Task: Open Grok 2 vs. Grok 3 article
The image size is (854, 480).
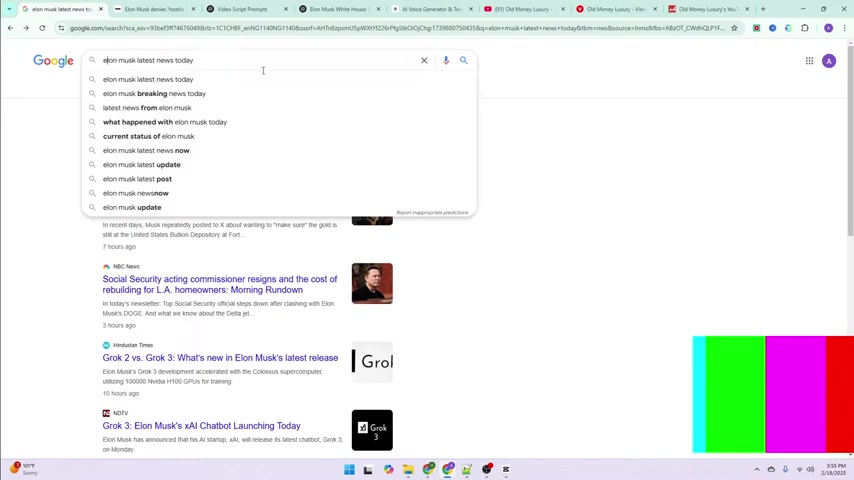Action: click(220, 358)
